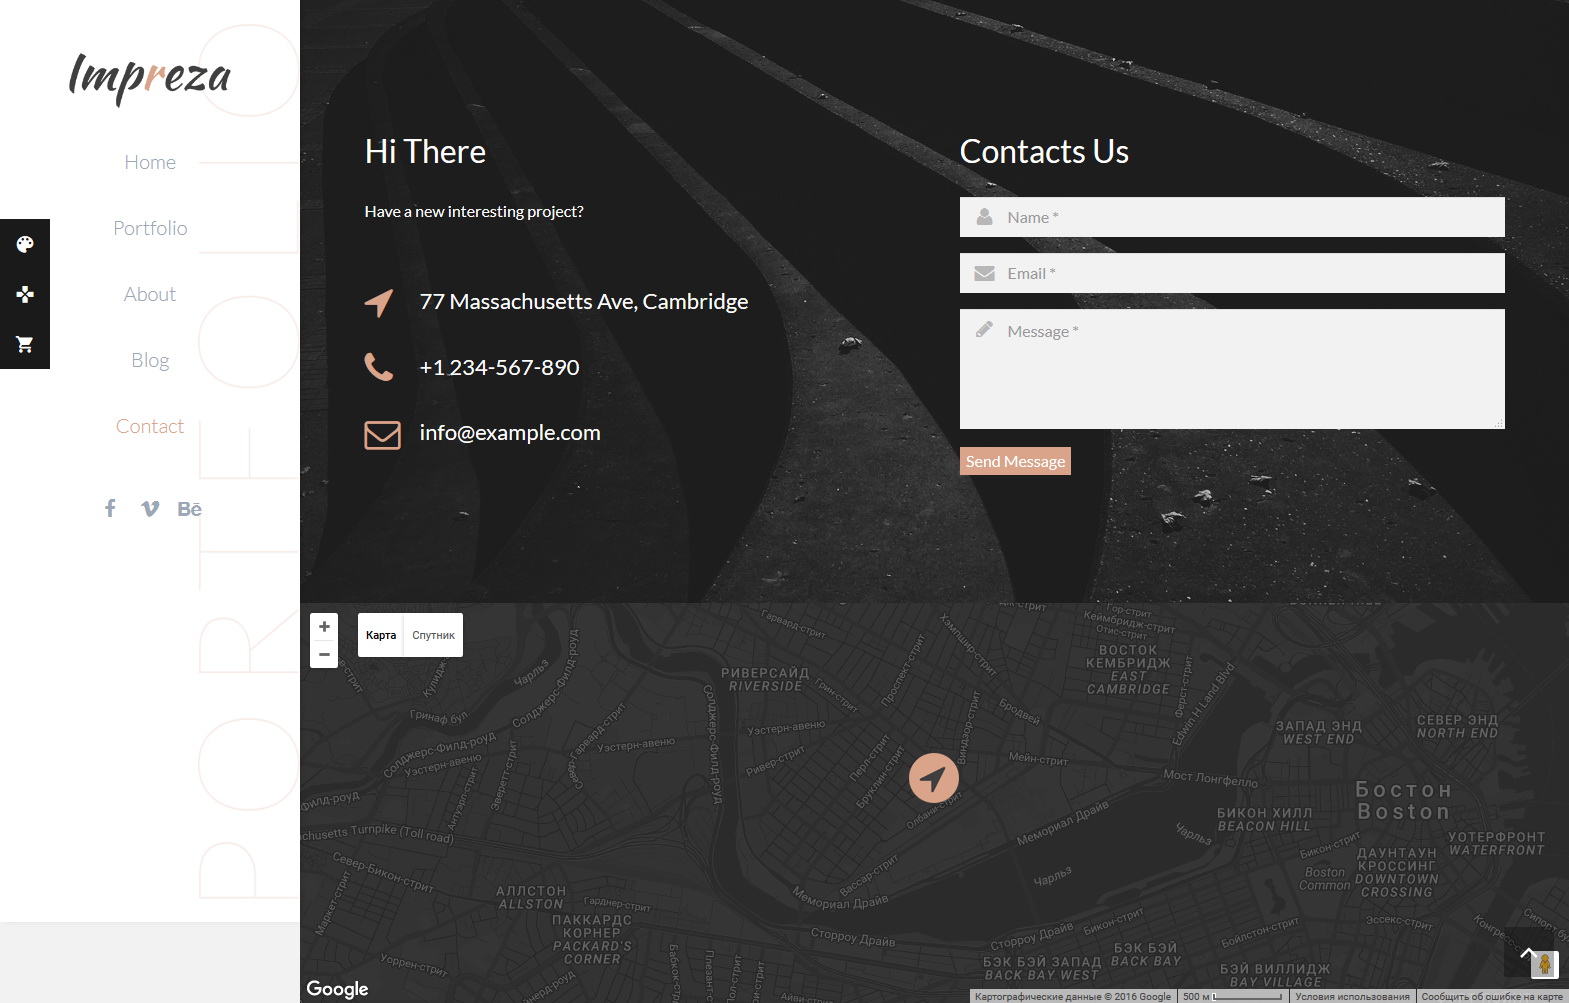Open the shopping cart icon
Image resolution: width=1569 pixels, height=1003 pixels.
coord(25,344)
